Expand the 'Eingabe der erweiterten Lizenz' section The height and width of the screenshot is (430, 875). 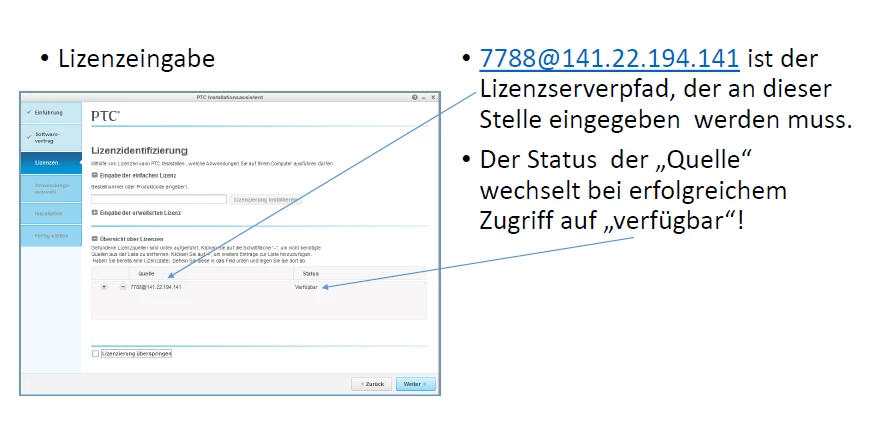coord(94,212)
